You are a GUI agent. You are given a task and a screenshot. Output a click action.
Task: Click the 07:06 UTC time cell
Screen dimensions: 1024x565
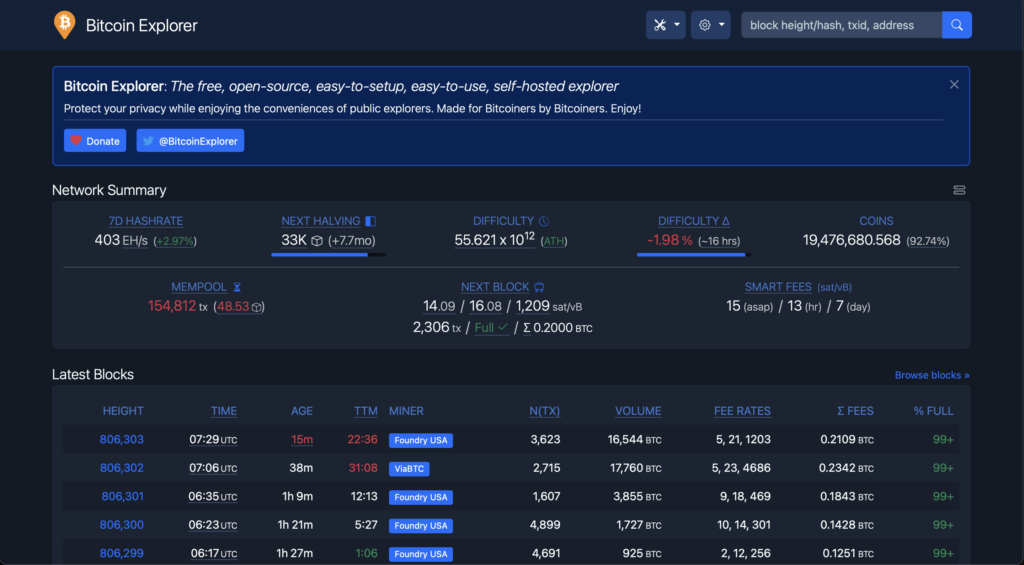(213, 468)
